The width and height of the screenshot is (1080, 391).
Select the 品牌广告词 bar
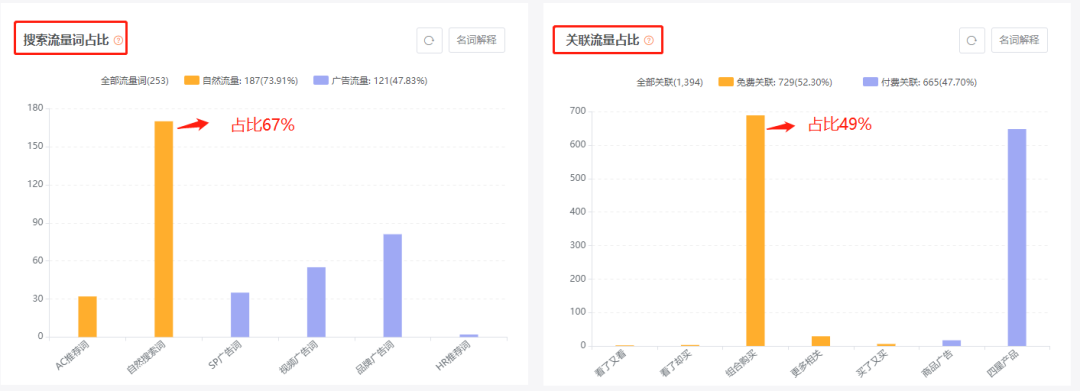click(x=393, y=286)
